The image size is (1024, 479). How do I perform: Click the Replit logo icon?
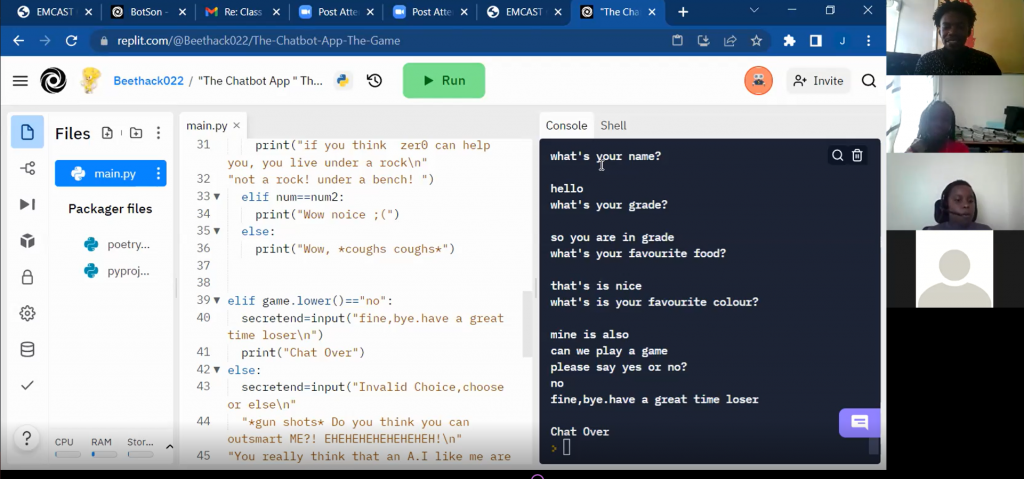[x=53, y=81]
